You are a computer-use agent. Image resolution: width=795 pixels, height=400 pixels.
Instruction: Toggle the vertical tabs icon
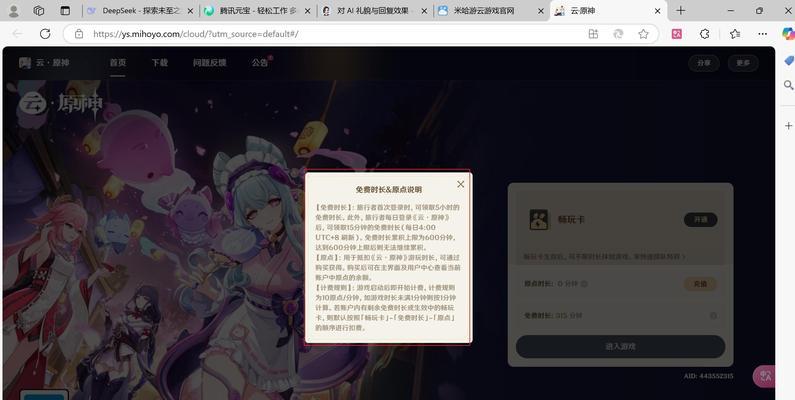[65, 11]
